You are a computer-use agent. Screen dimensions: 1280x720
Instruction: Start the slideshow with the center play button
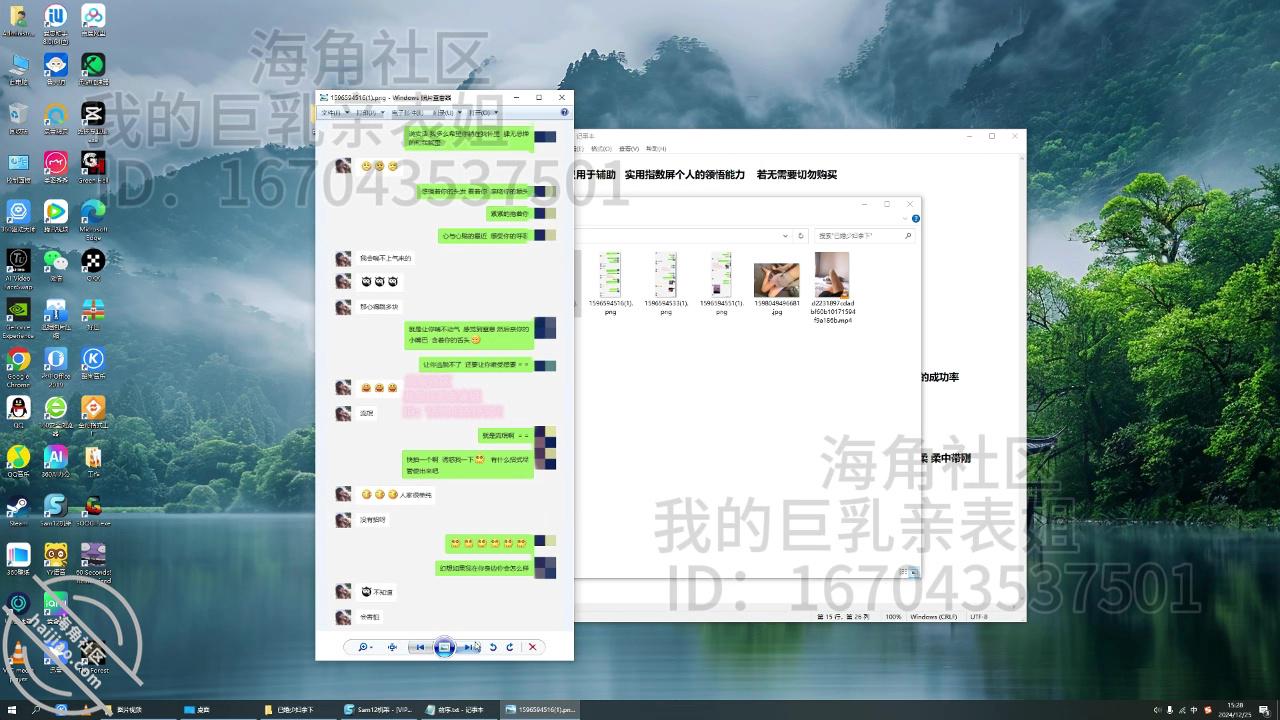pos(445,647)
